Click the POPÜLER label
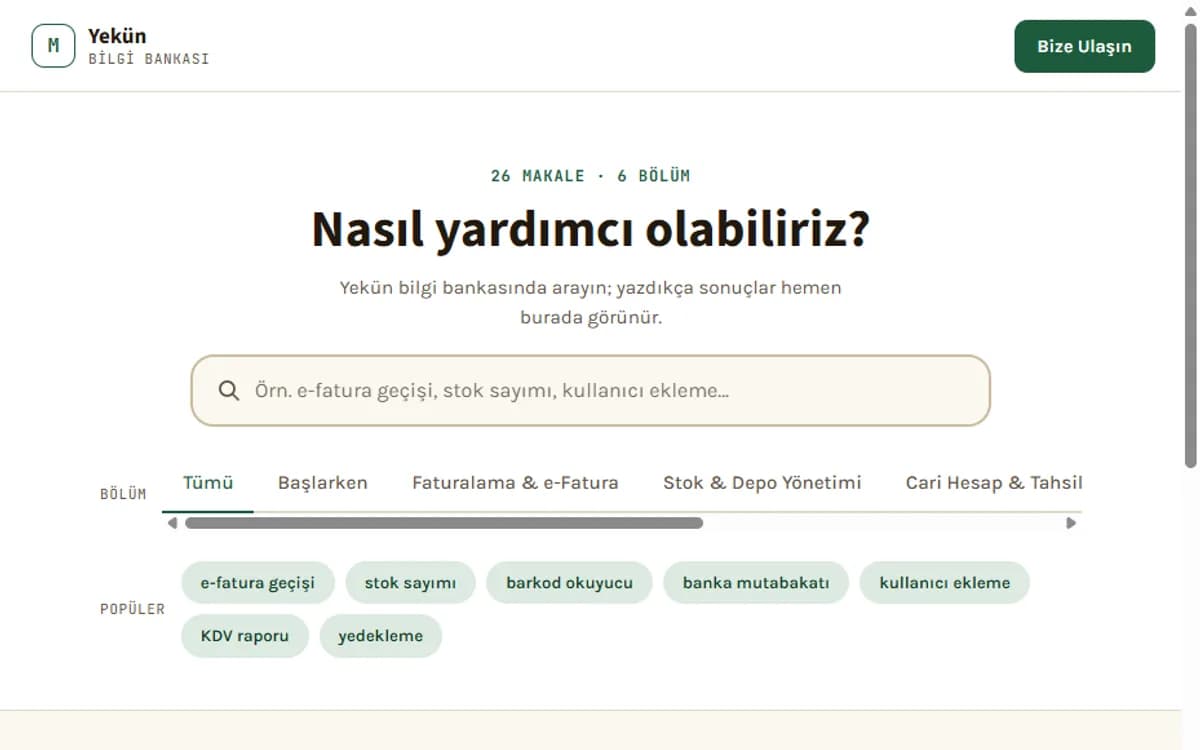 click(132, 609)
